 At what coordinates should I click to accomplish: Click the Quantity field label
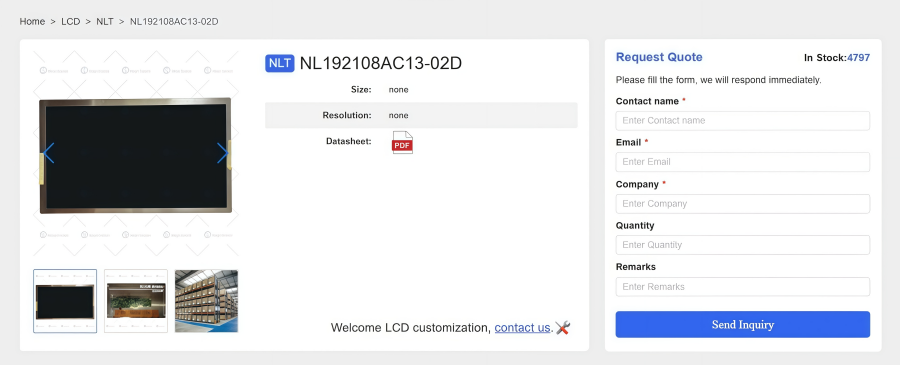coord(635,226)
